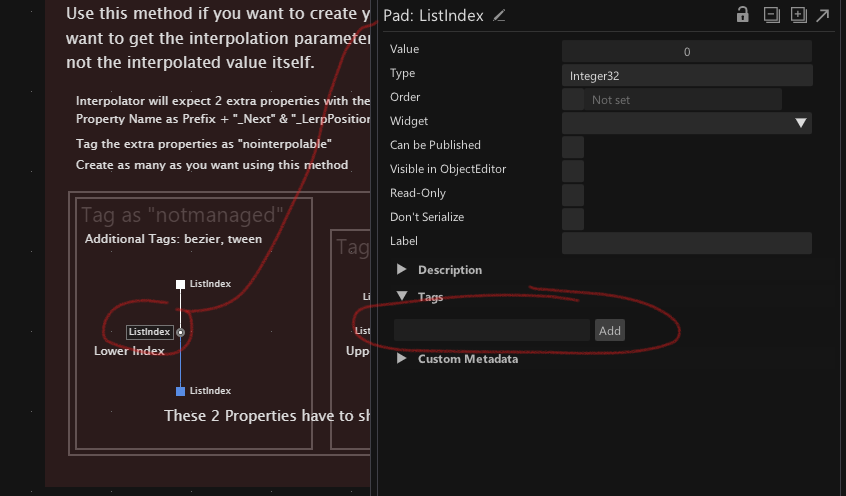Image resolution: width=846 pixels, height=496 pixels.
Task: Toggle the Order checkbox next to Not set
Action: pyautogui.click(x=573, y=99)
